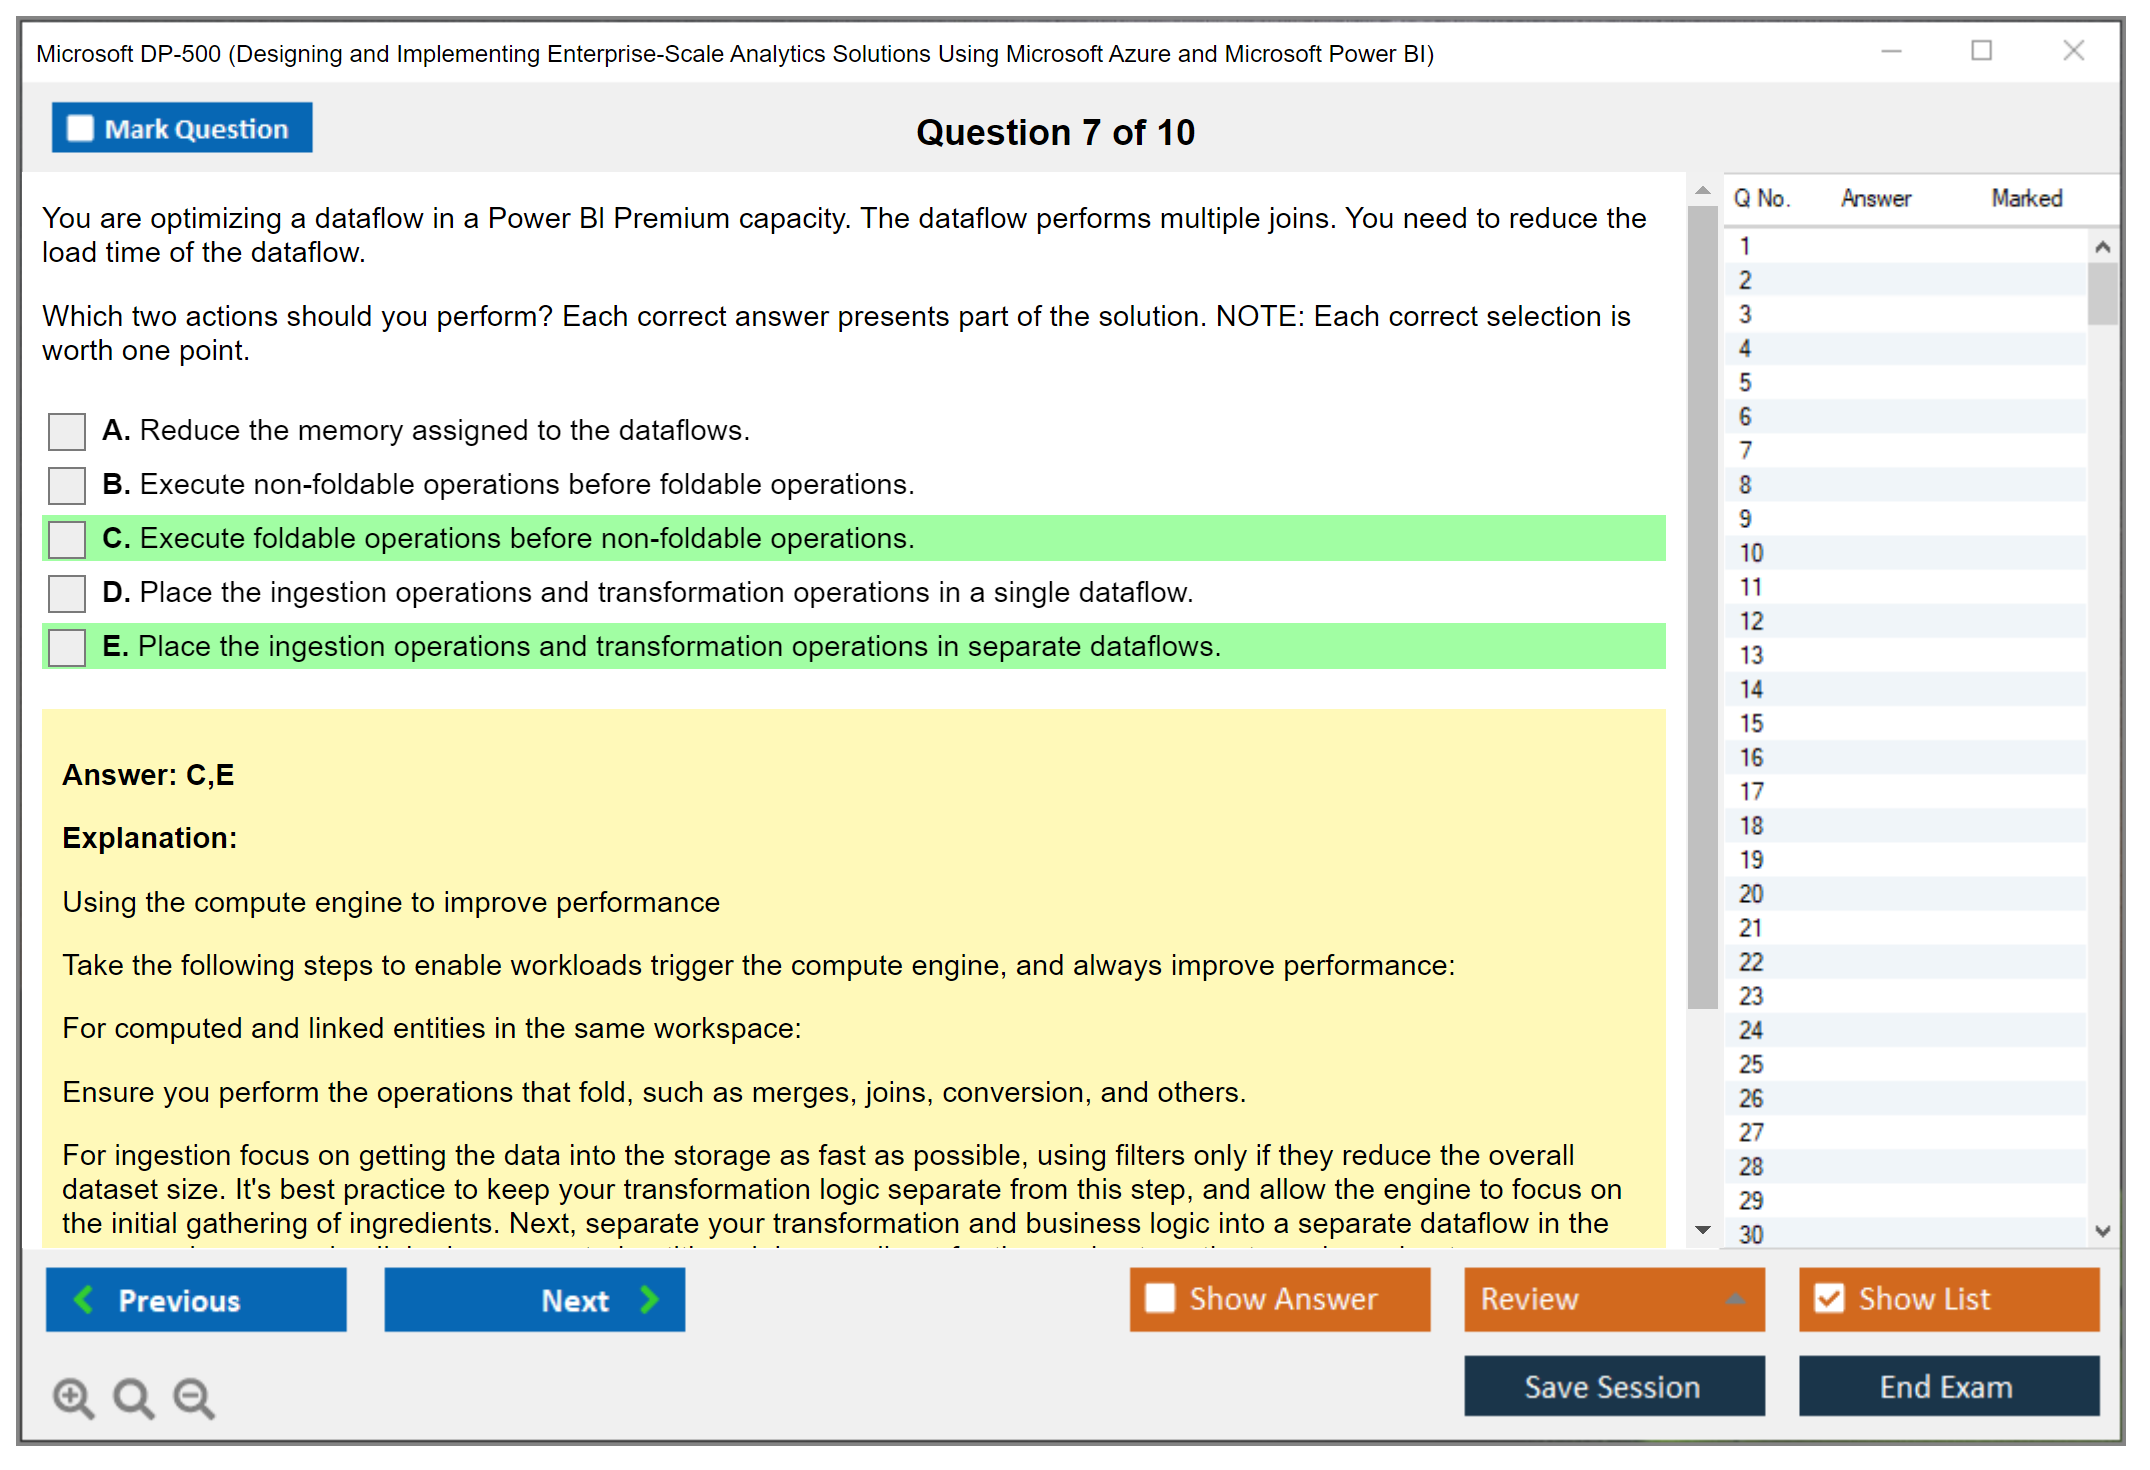This screenshot has width=2150, height=1470.
Task: Select checkbox for option E
Action: [x=67, y=648]
